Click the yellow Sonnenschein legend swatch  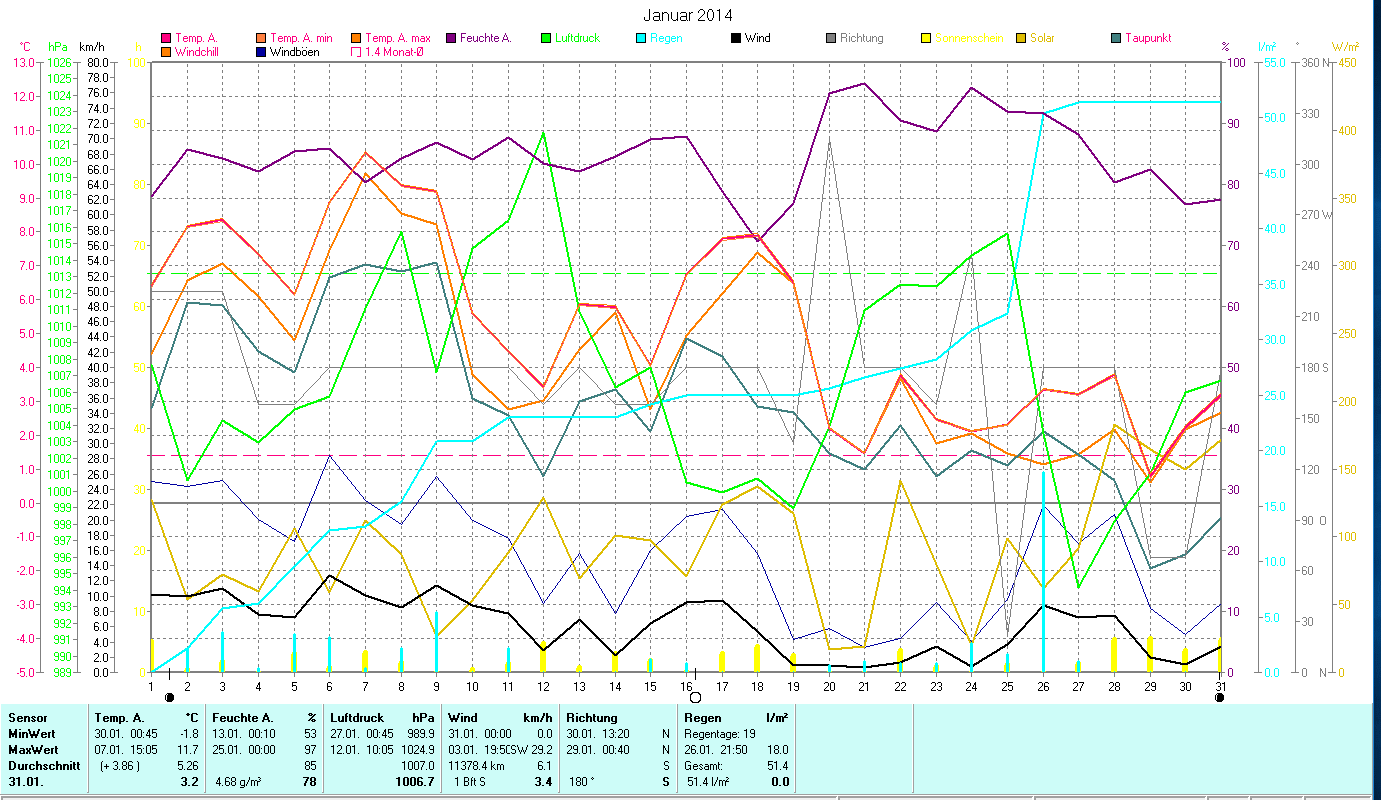[x=926, y=38]
